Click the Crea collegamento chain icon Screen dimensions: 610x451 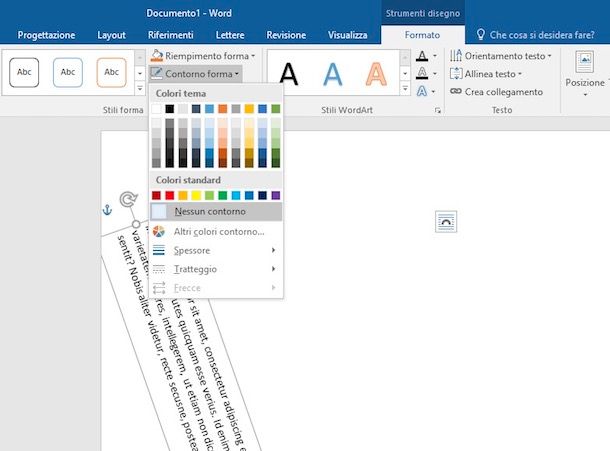pyautogui.click(x=456, y=91)
